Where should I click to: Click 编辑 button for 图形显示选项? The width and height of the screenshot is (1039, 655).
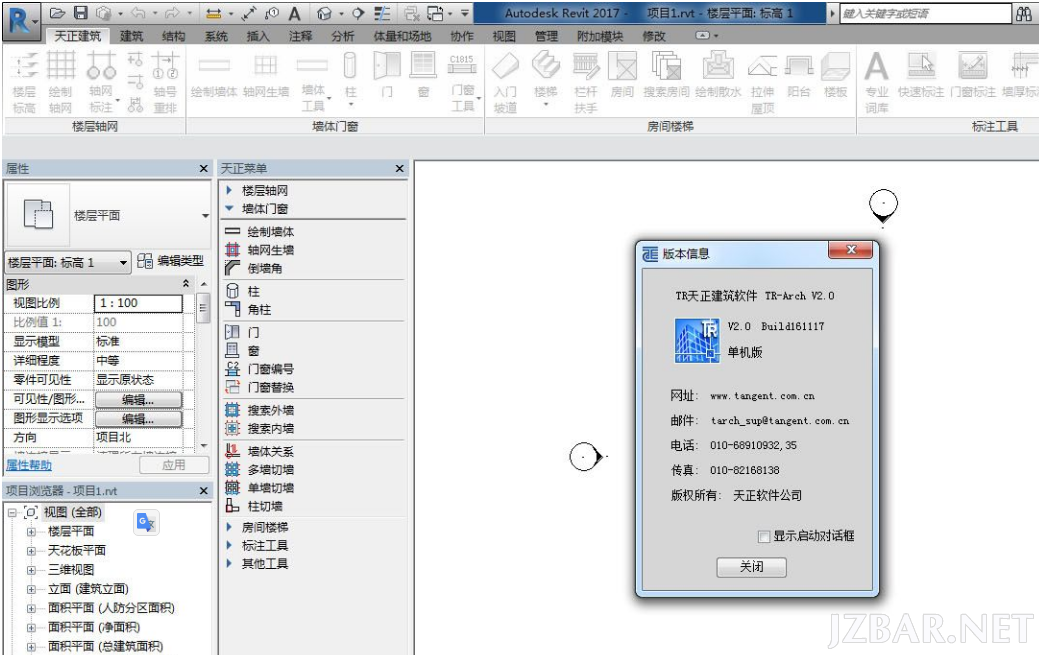coord(138,419)
